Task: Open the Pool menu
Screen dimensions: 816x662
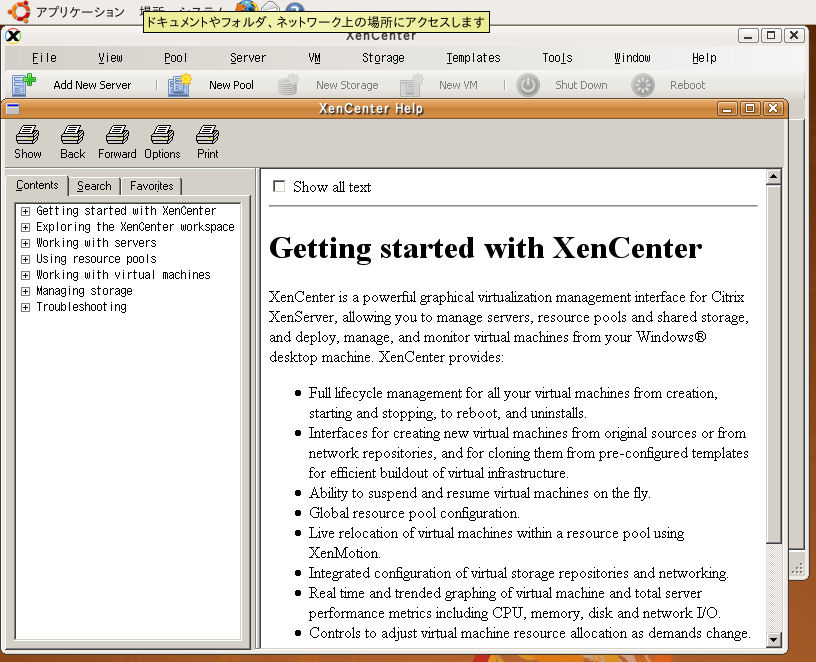Action: coord(175,58)
